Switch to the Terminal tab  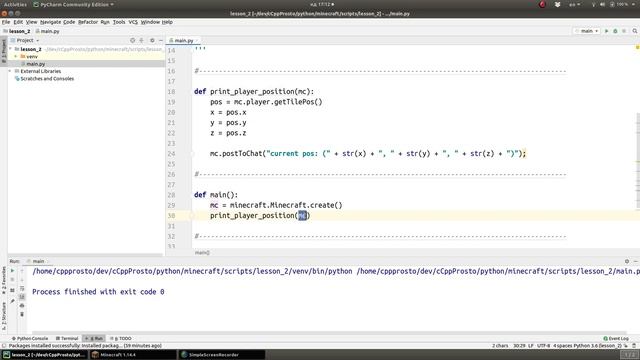(x=67, y=338)
